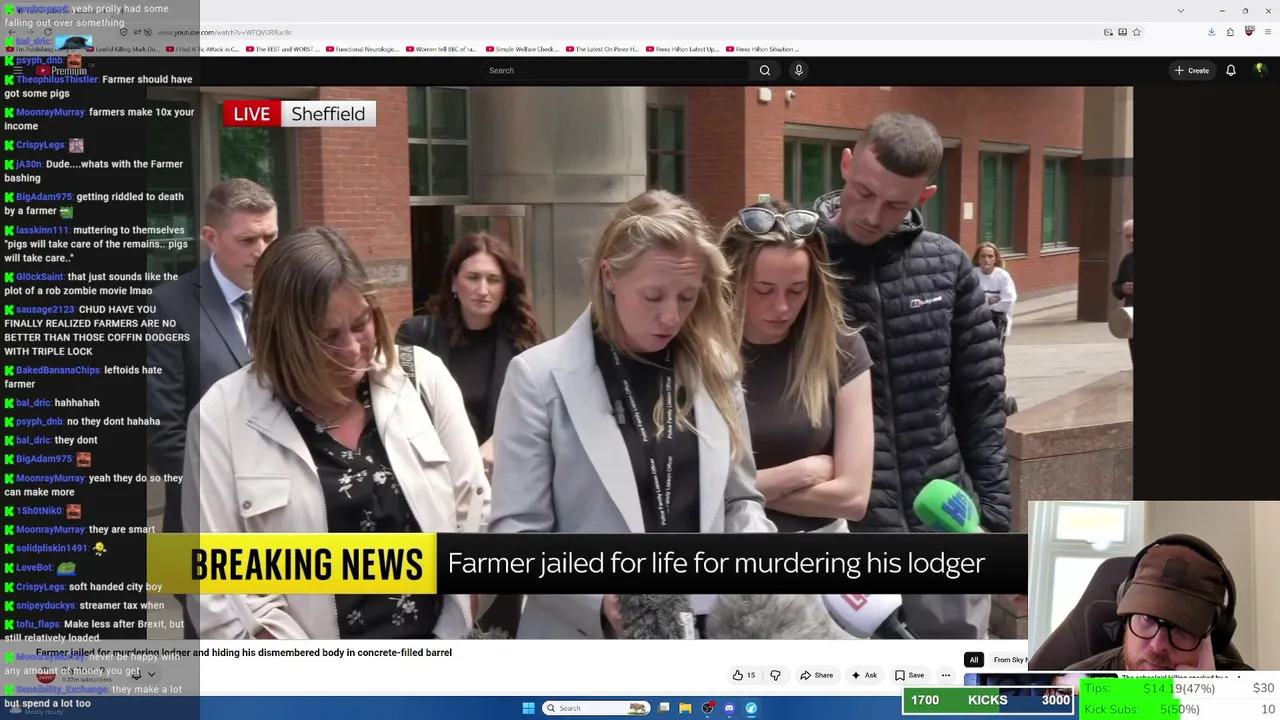
Task: Click the YouTube Premium logo
Action: [x=62, y=70]
